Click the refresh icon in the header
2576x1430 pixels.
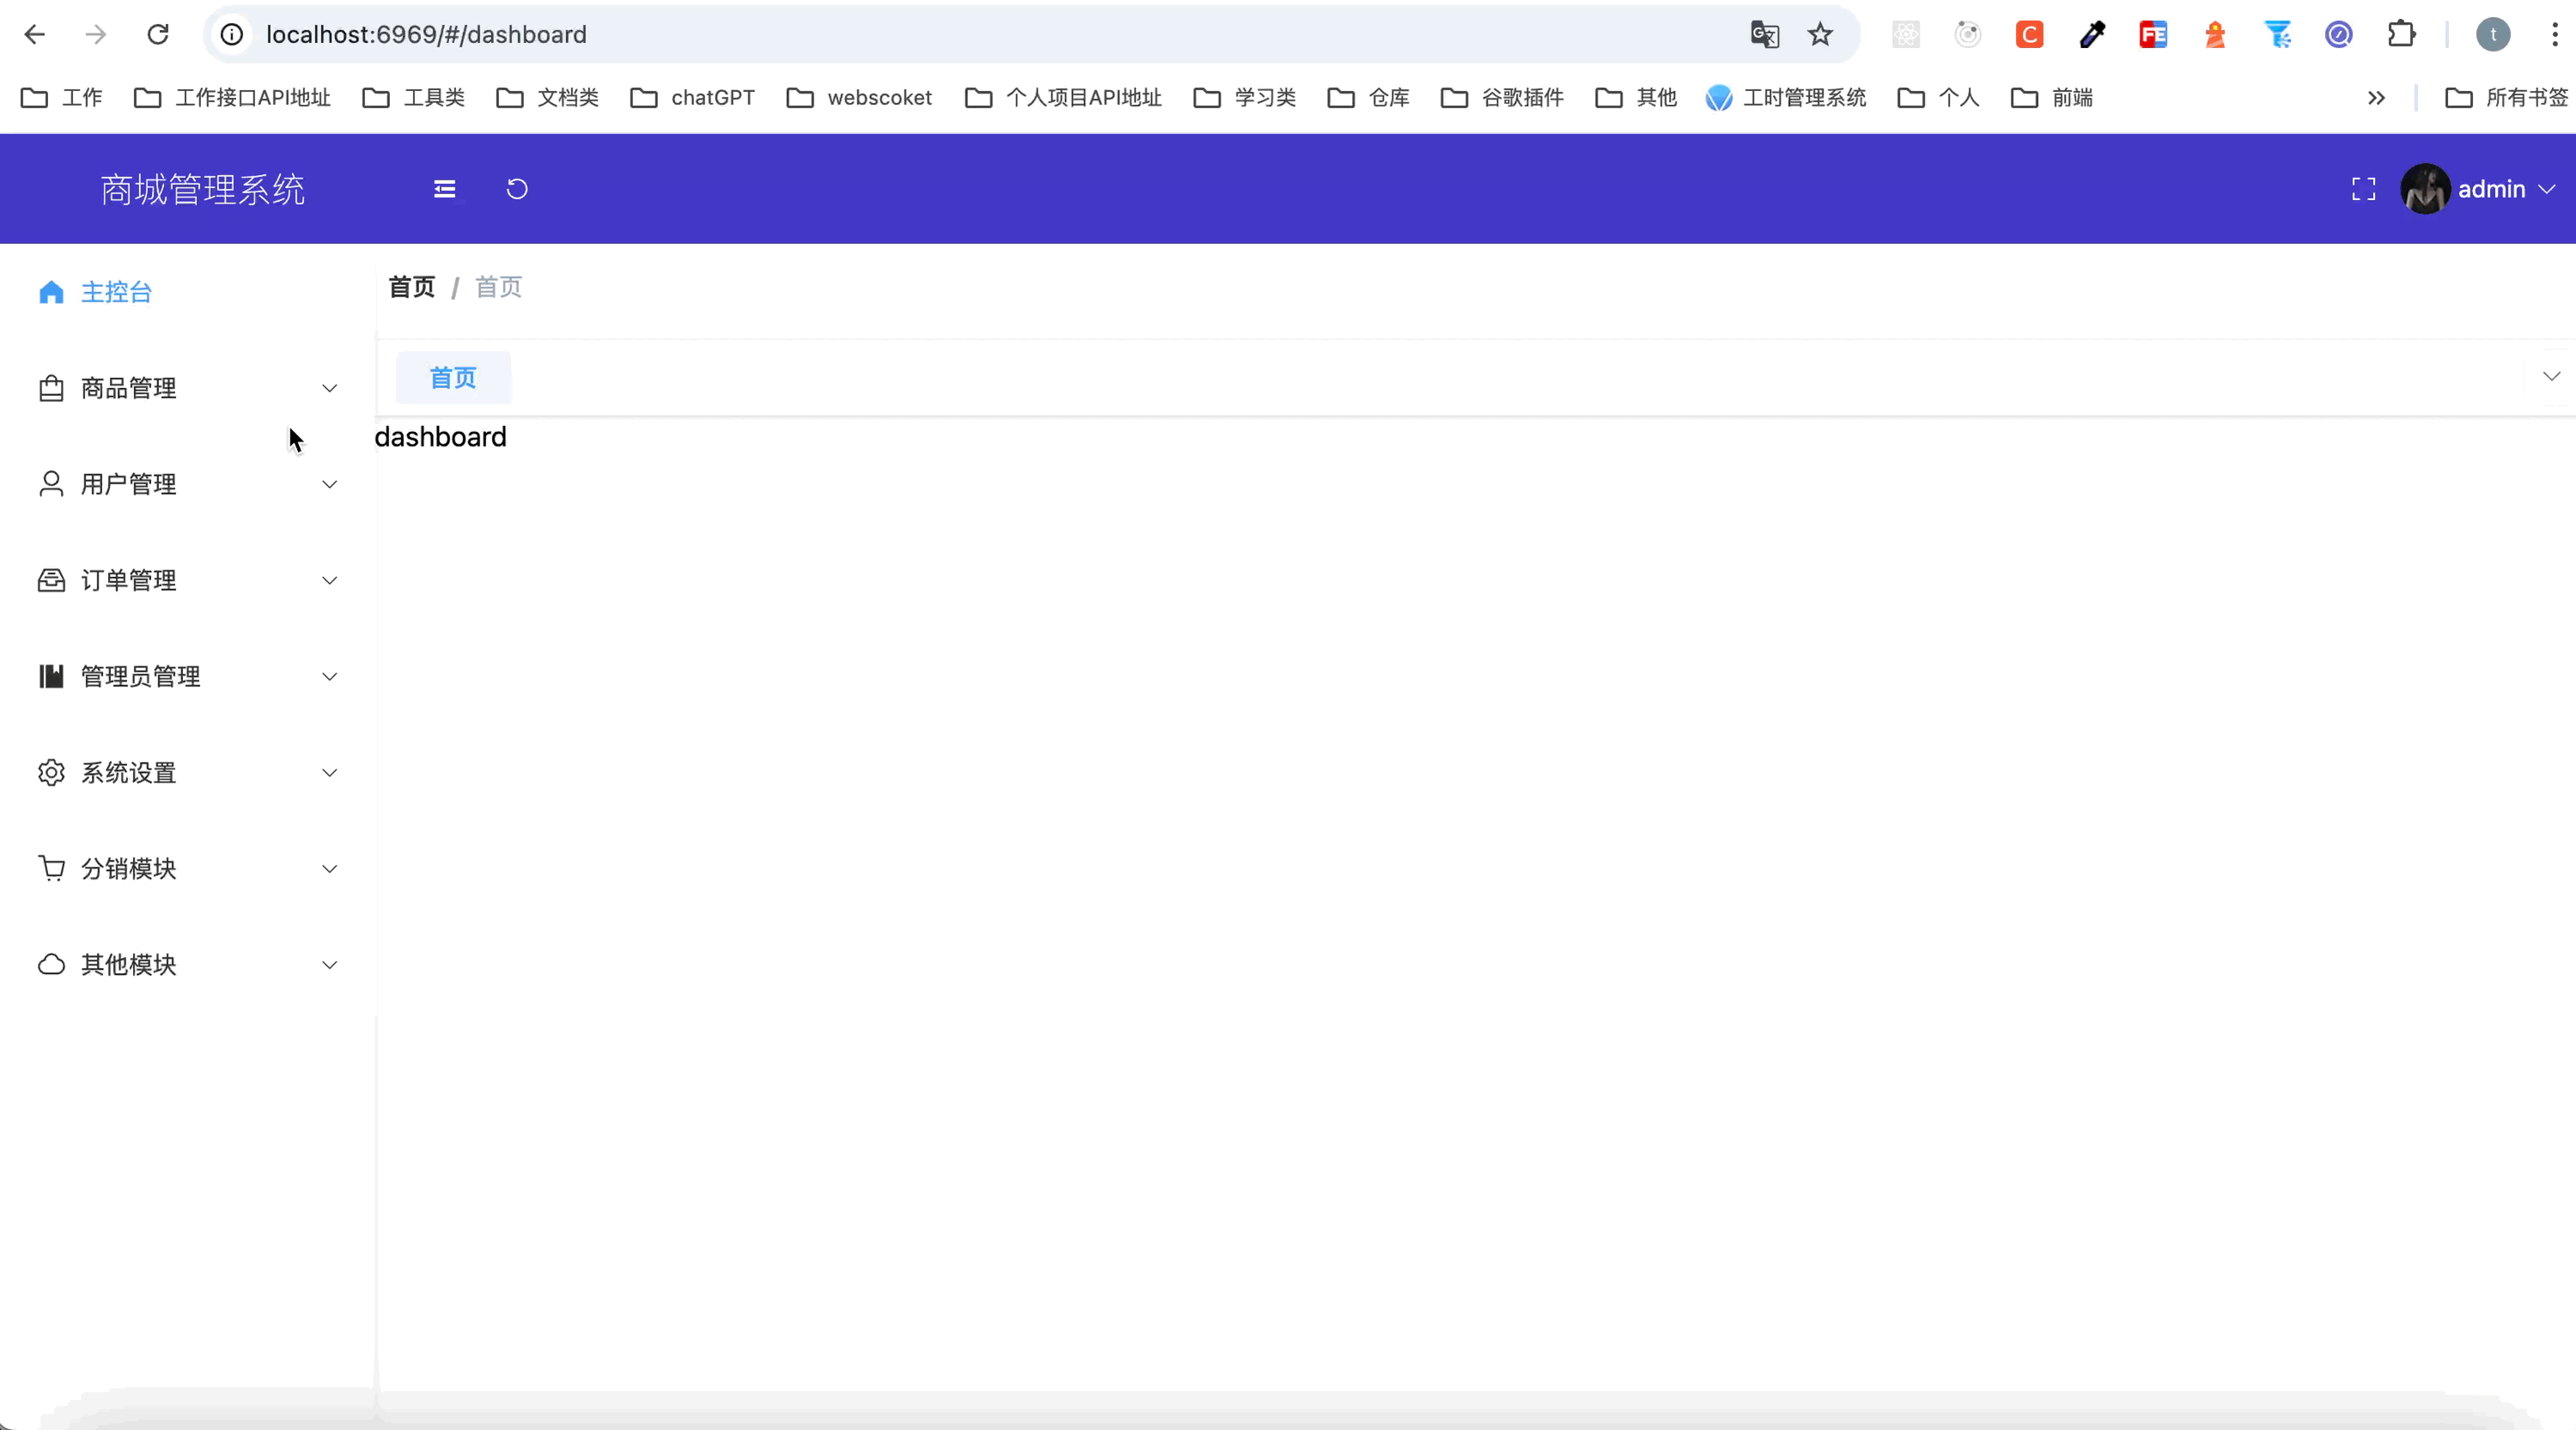[520, 188]
